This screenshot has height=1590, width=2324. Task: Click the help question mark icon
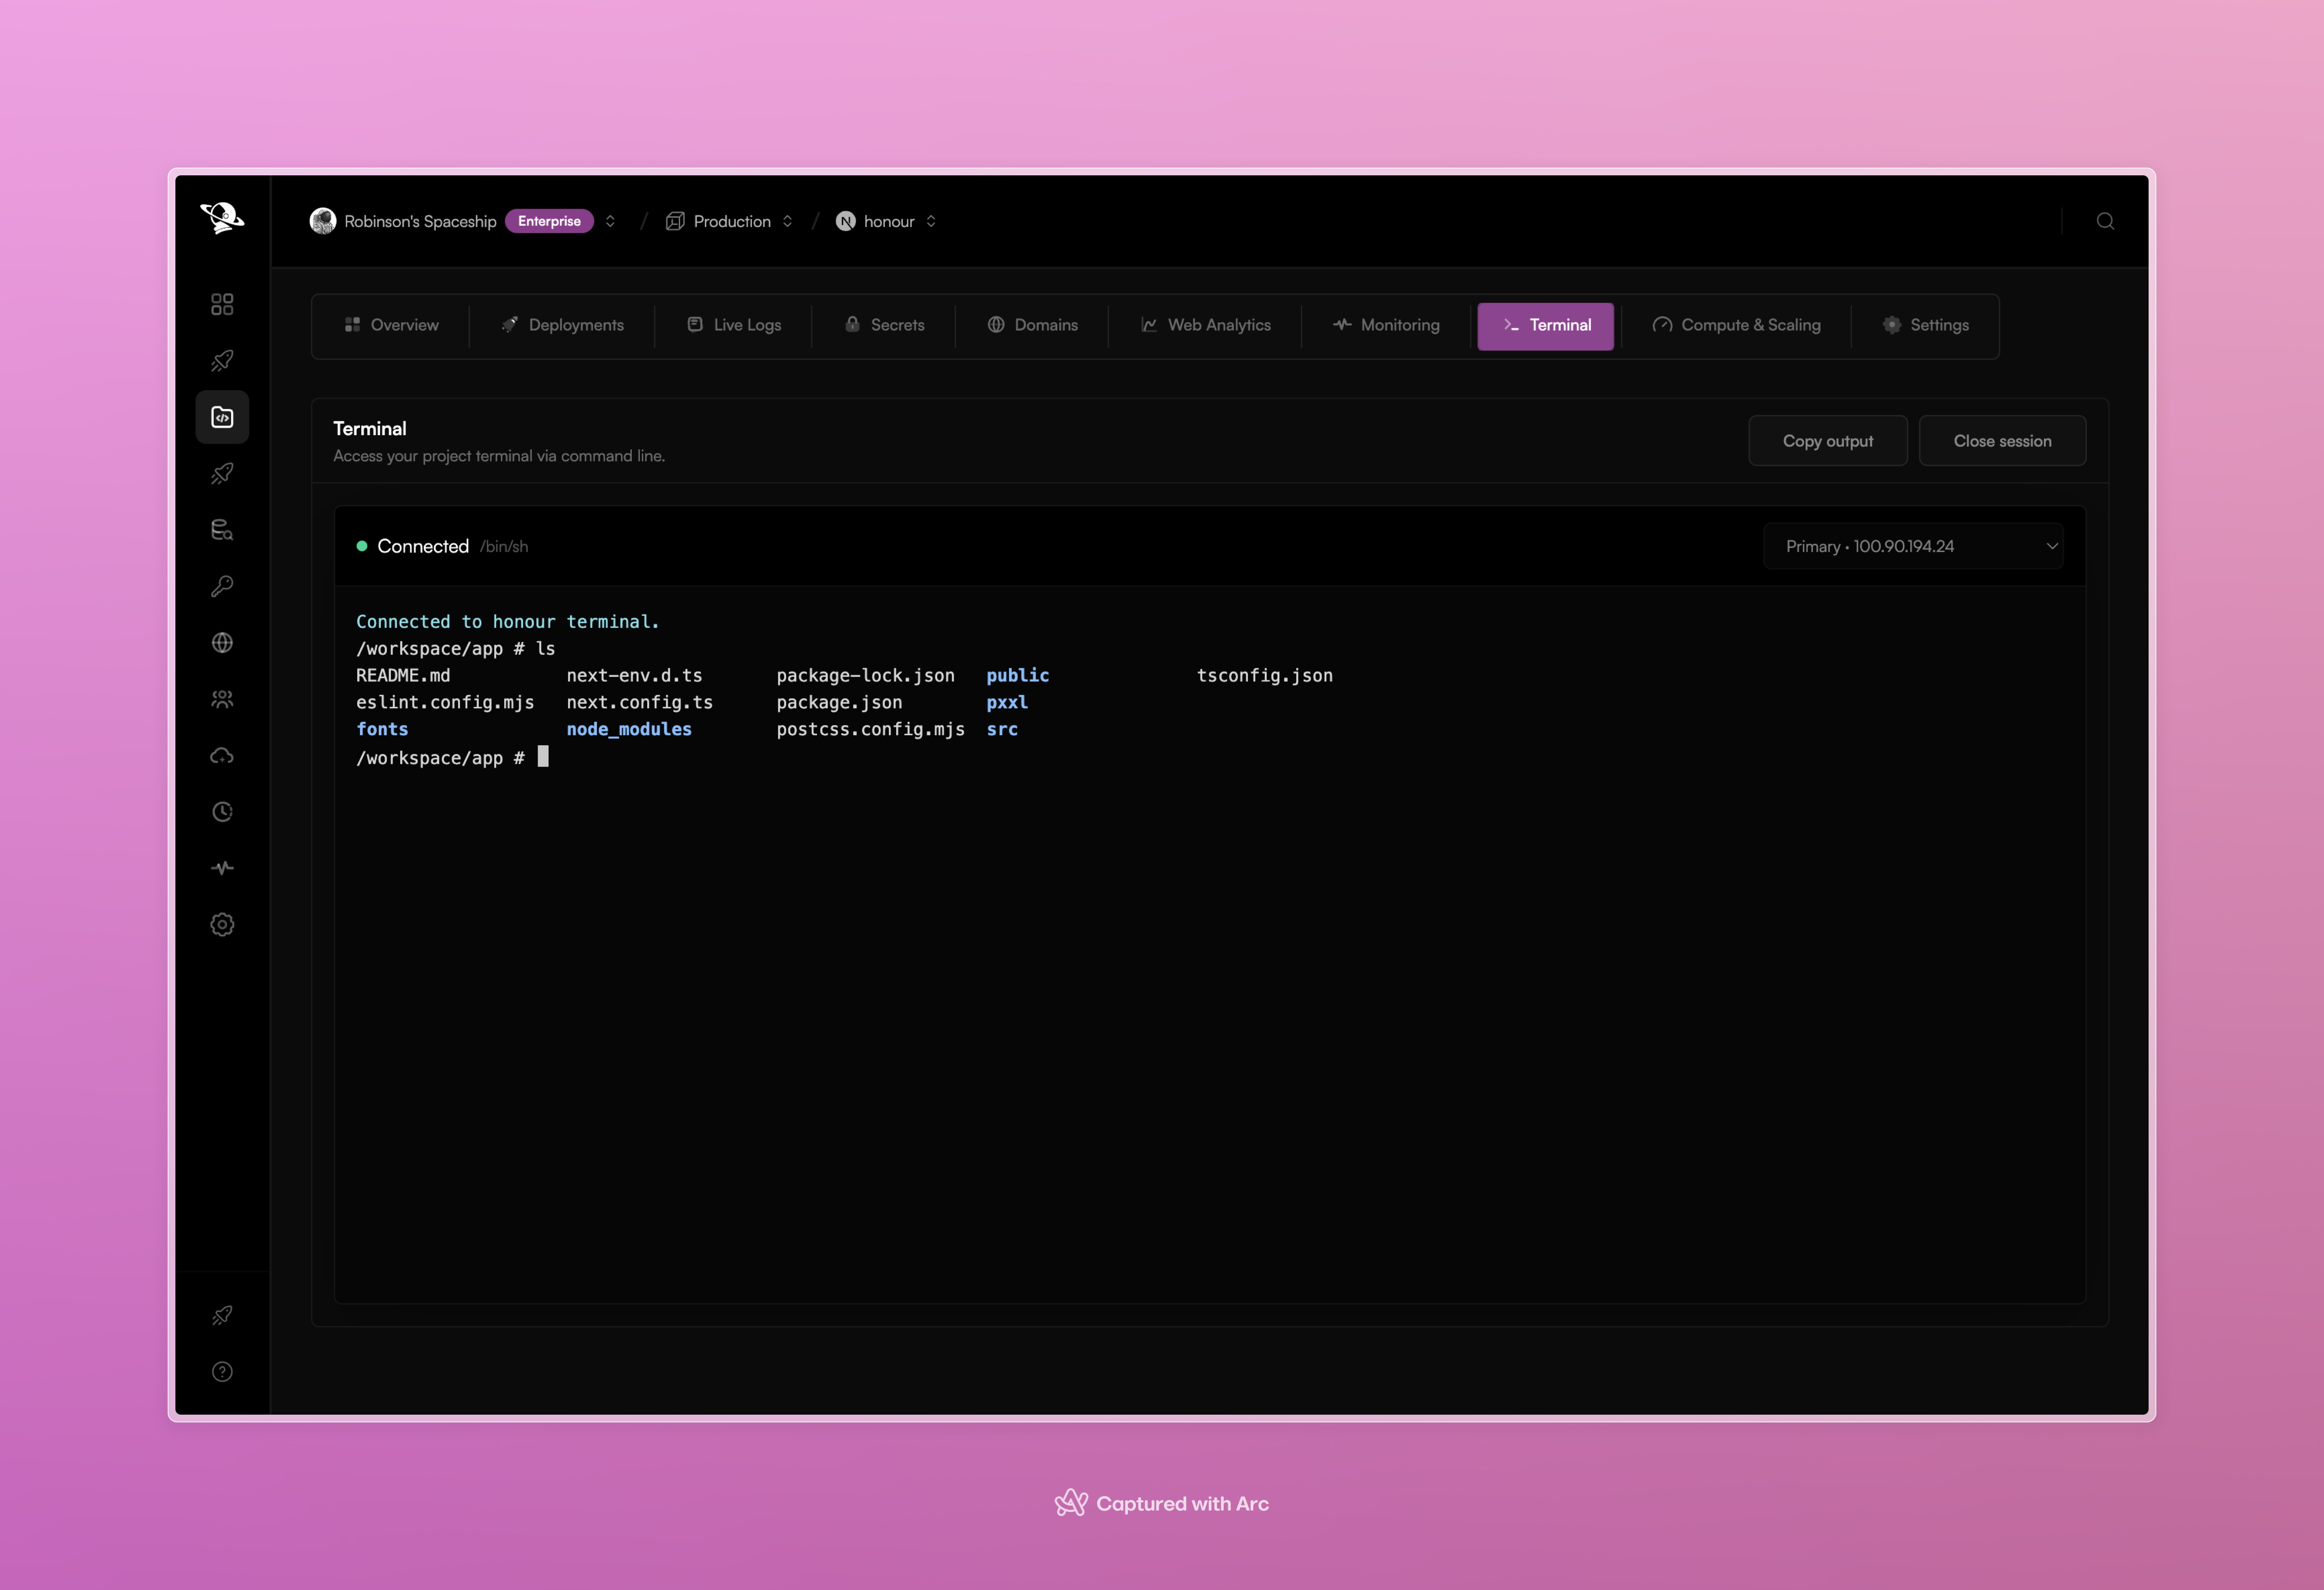click(x=222, y=1372)
